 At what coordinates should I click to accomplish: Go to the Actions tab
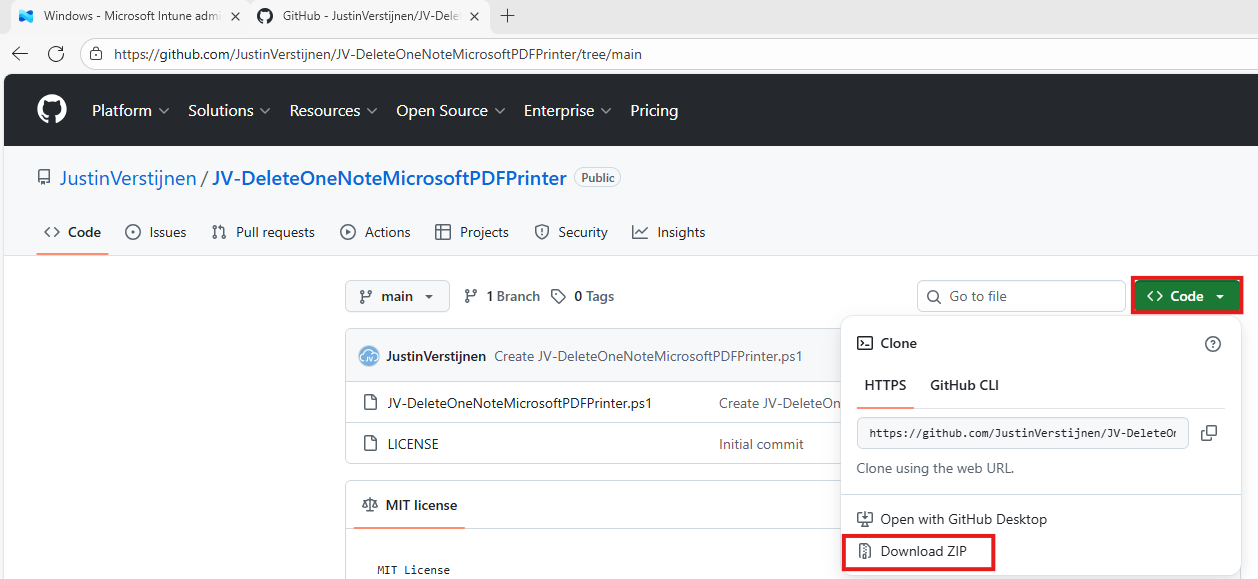coord(375,232)
